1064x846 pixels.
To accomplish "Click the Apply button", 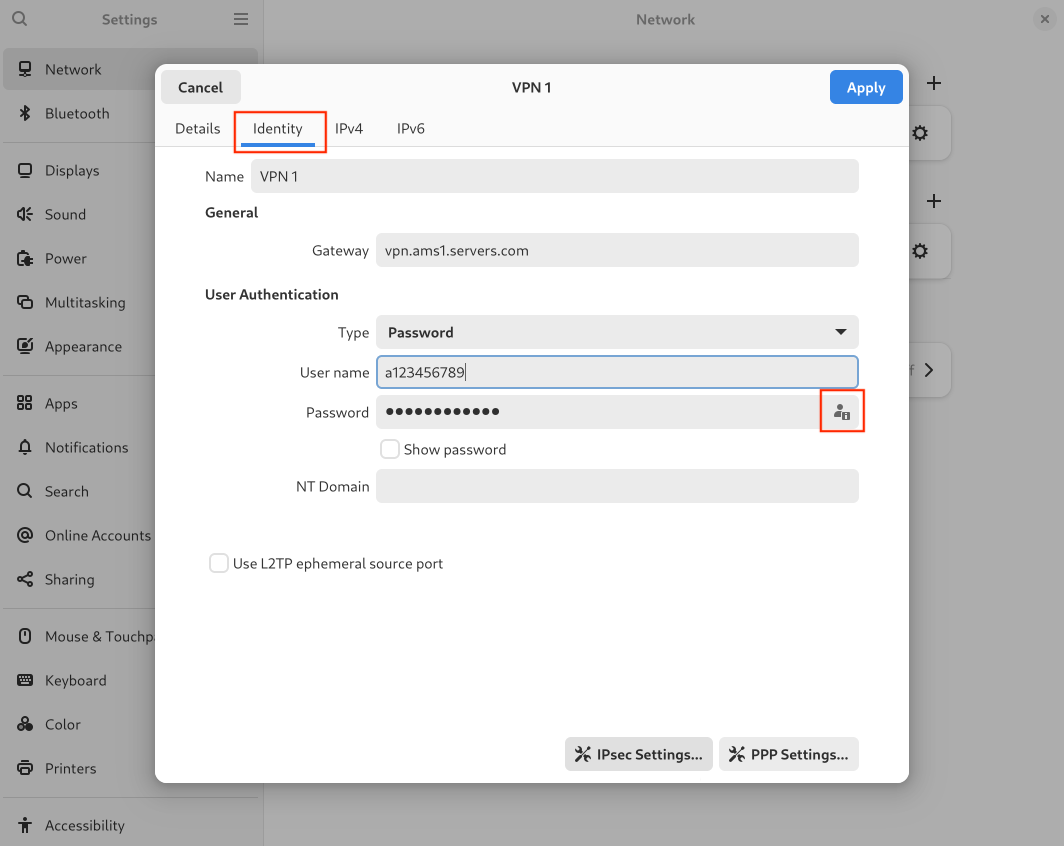I will coord(866,88).
